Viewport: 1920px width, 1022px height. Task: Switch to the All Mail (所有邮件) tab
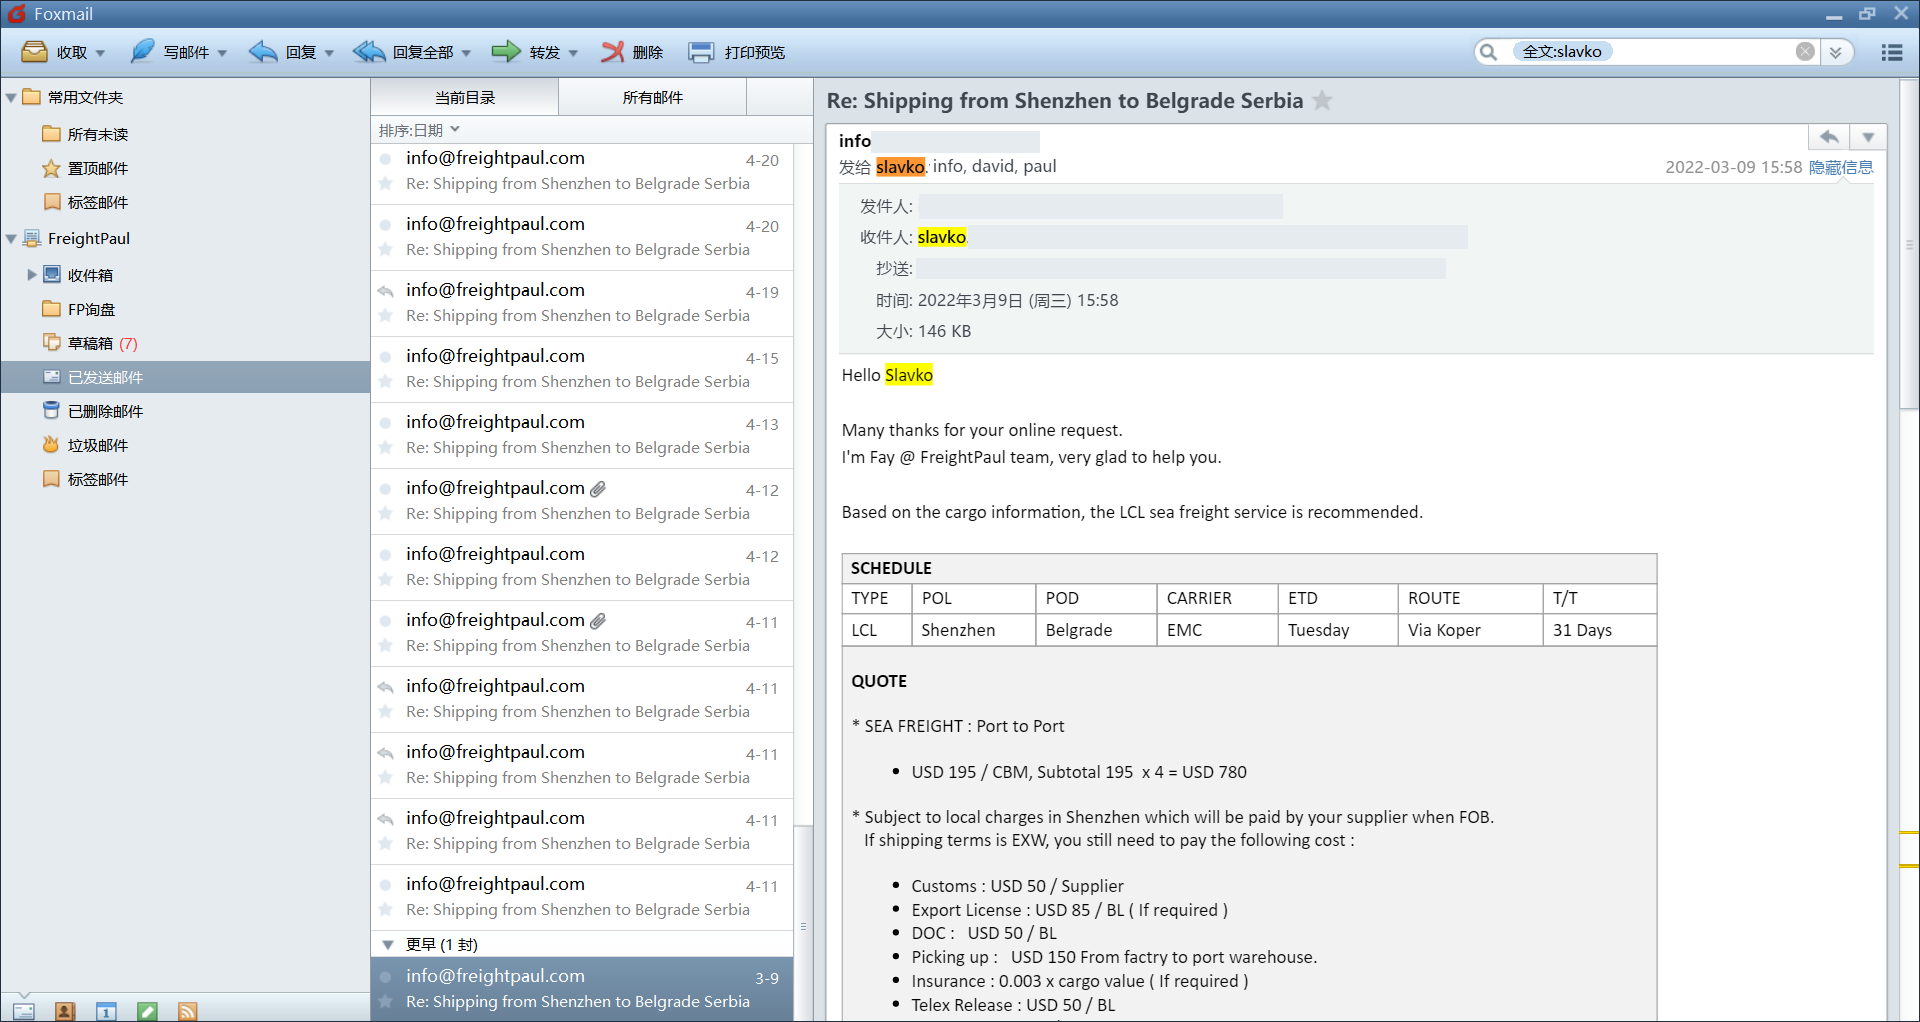[652, 97]
